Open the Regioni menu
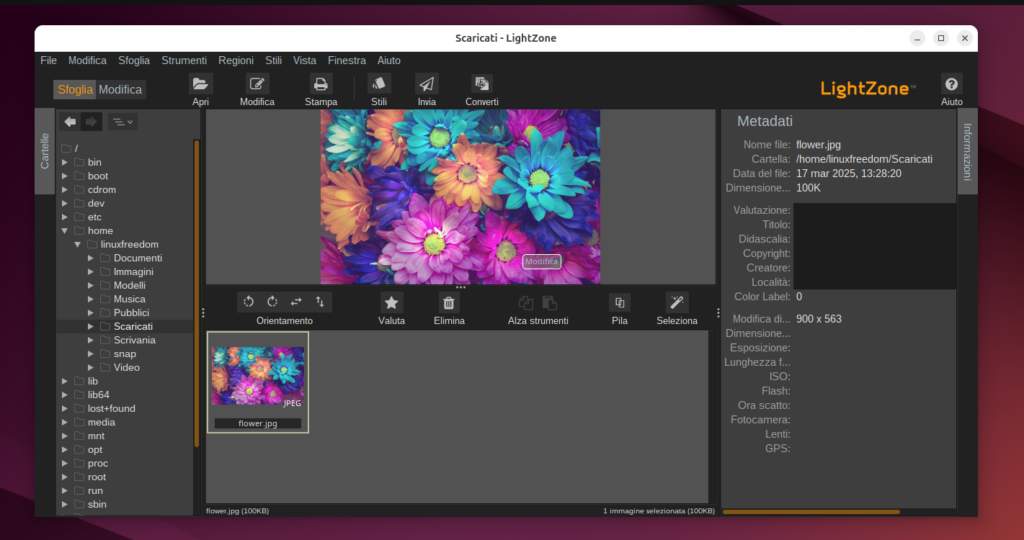The image size is (1024, 540). [x=236, y=61]
